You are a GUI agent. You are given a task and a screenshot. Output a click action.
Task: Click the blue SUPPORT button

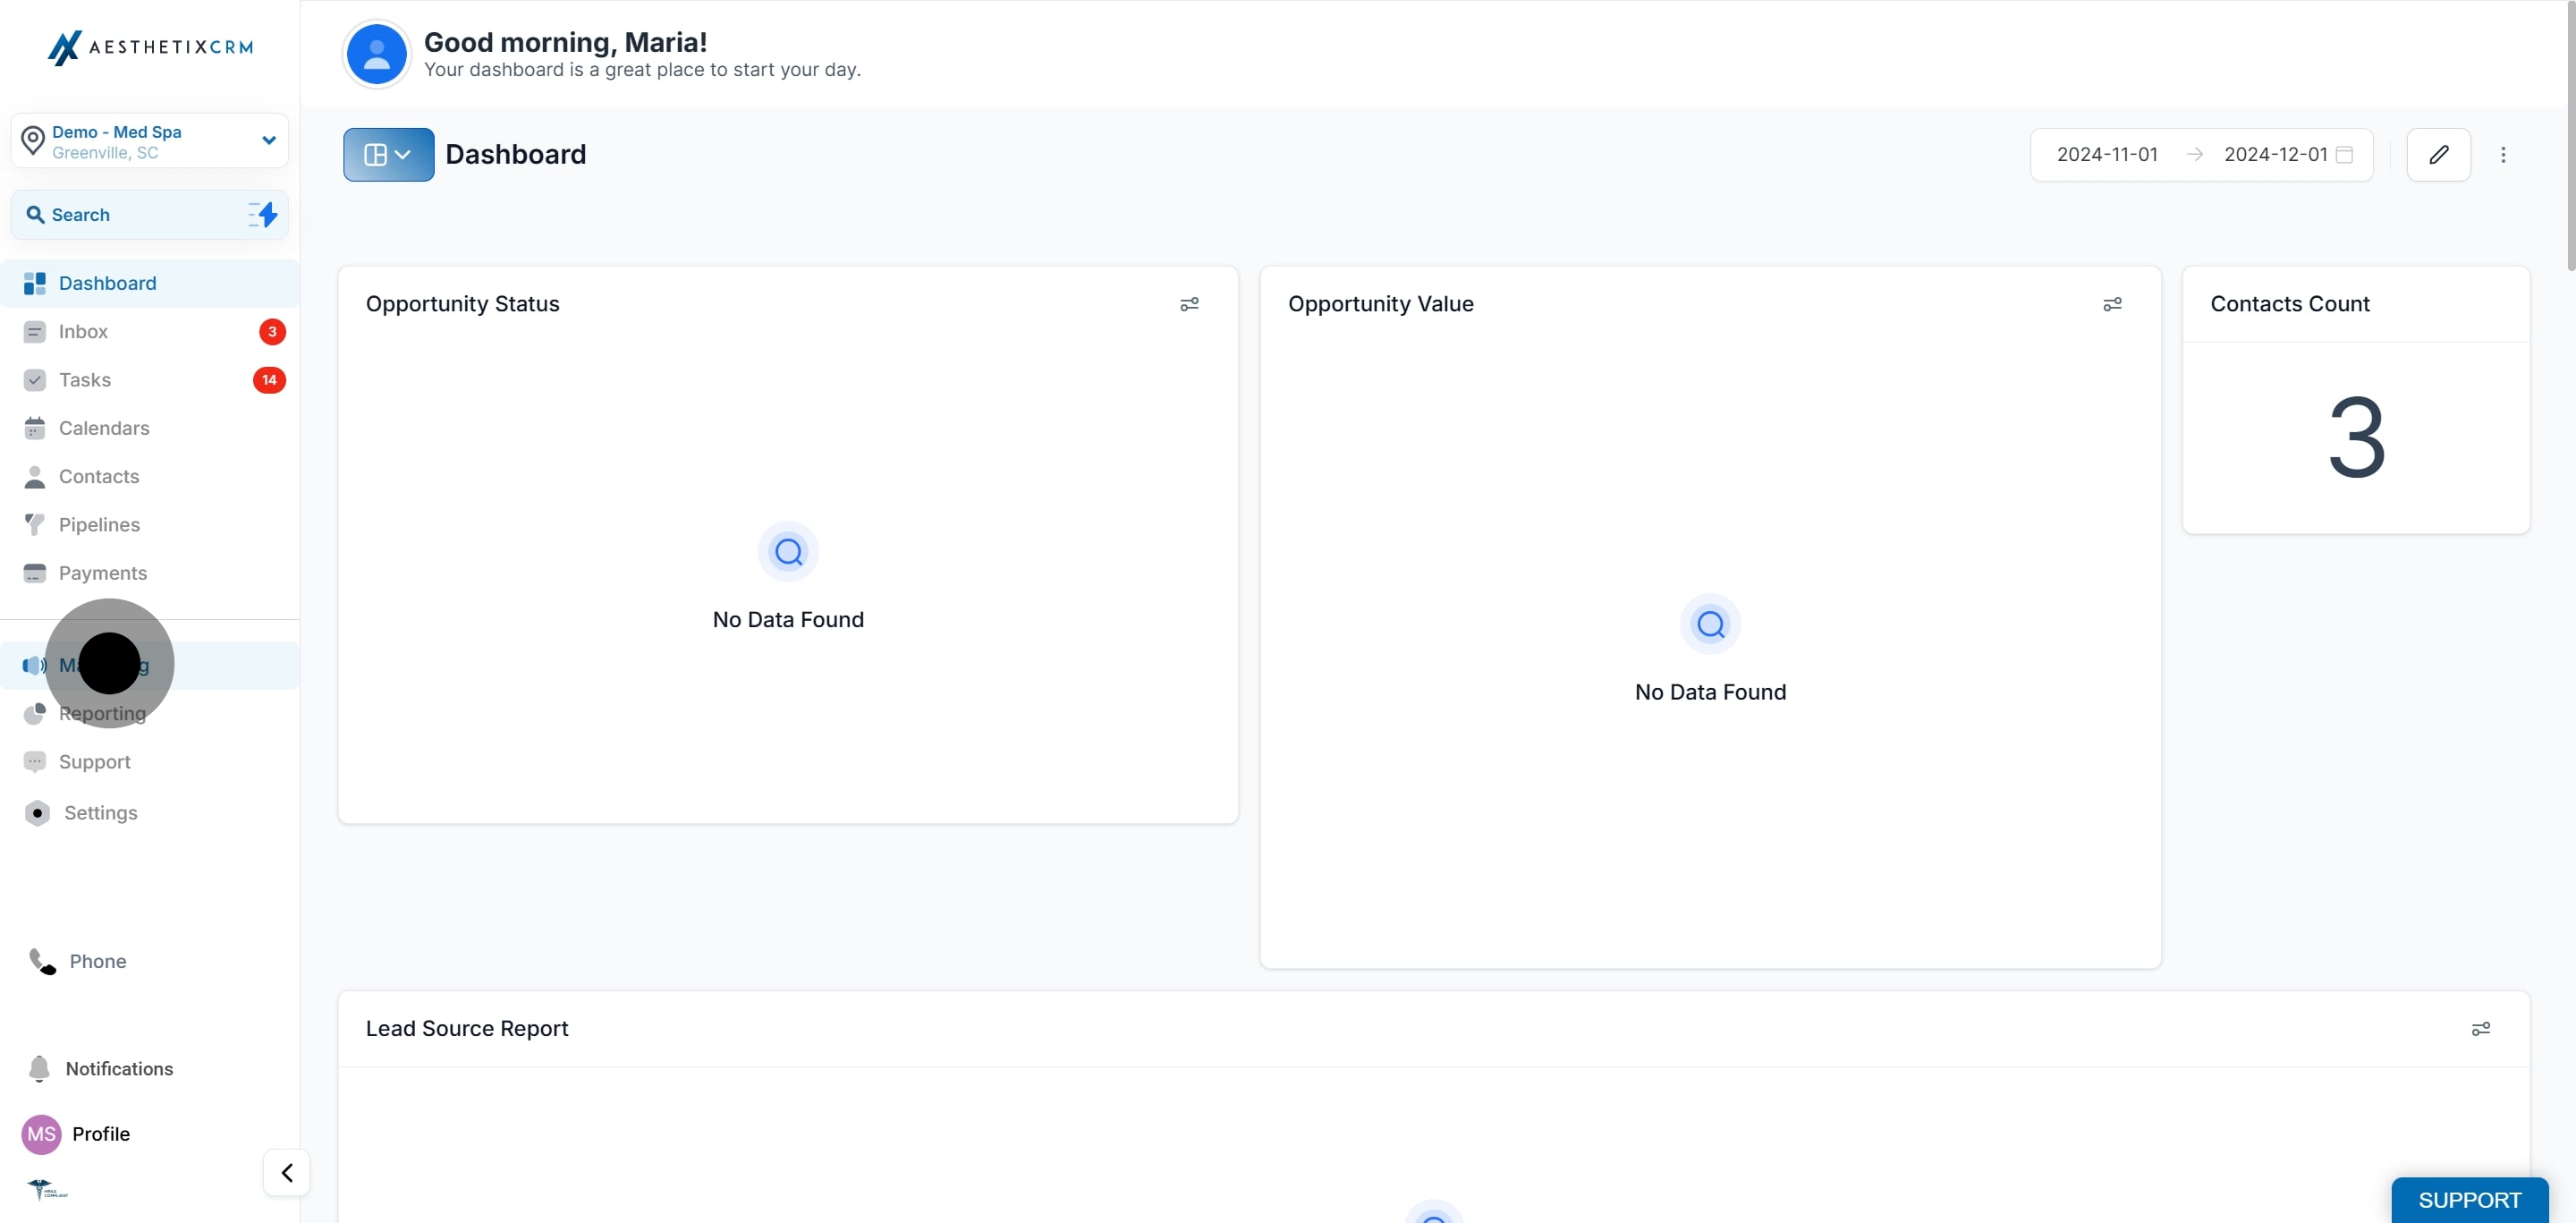[2468, 1200]
